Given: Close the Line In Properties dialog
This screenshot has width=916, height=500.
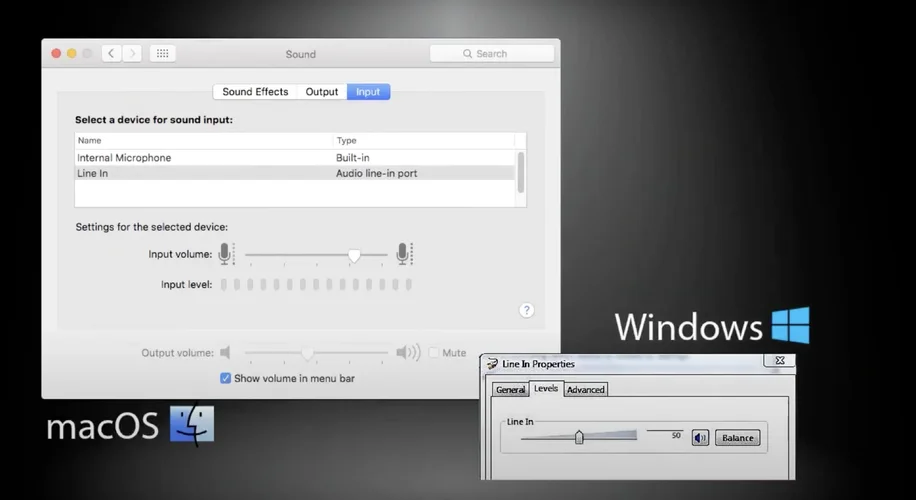Looking at the screenshot, I should (779, 360).
